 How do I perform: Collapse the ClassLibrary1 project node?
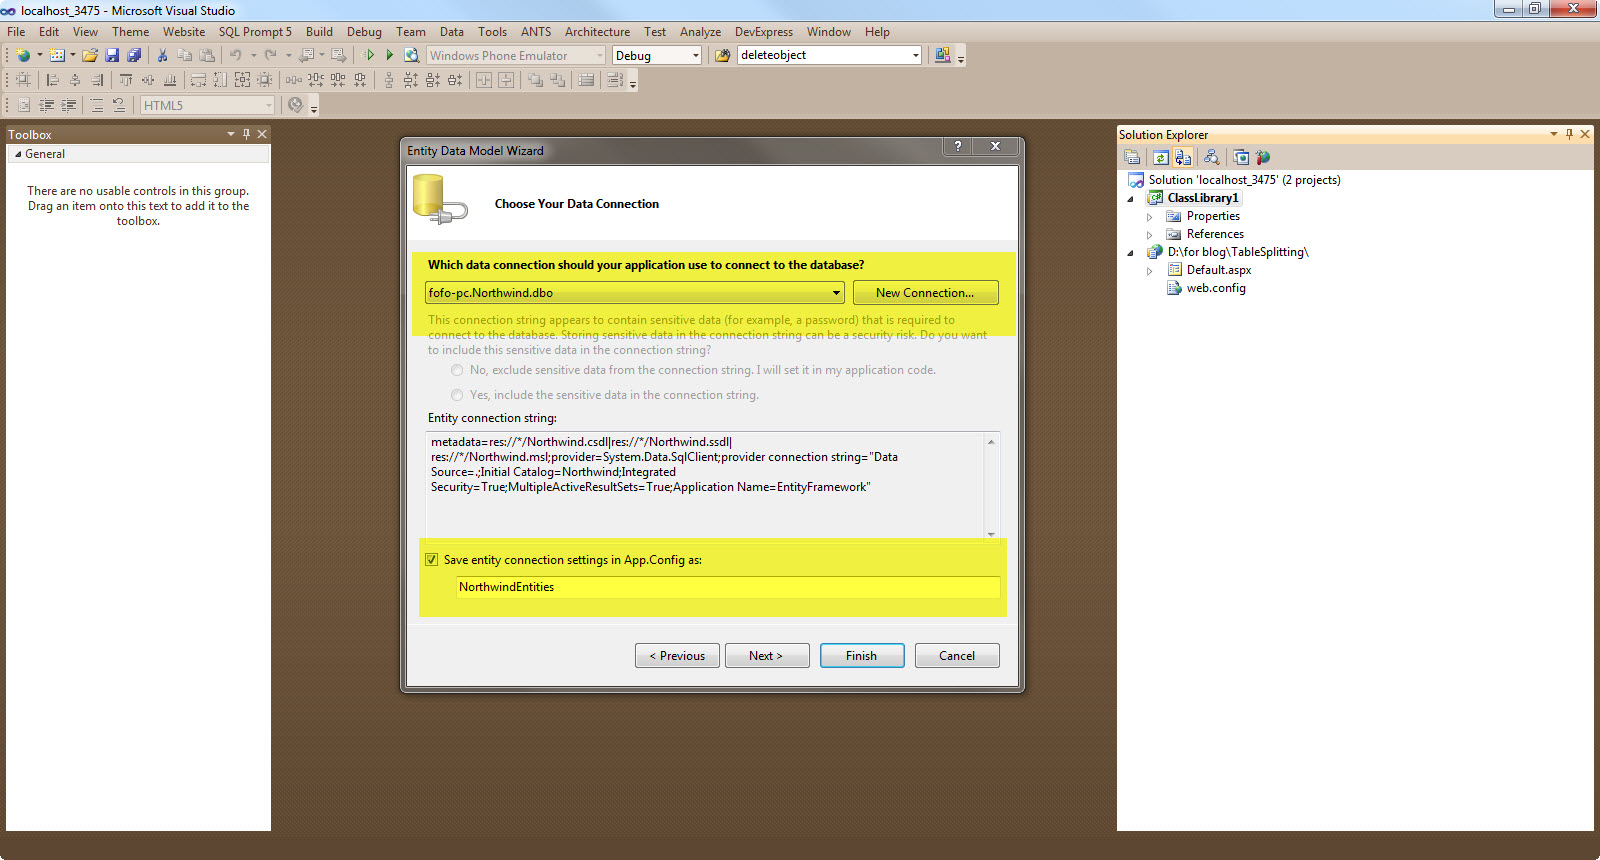click(1131, 199)
